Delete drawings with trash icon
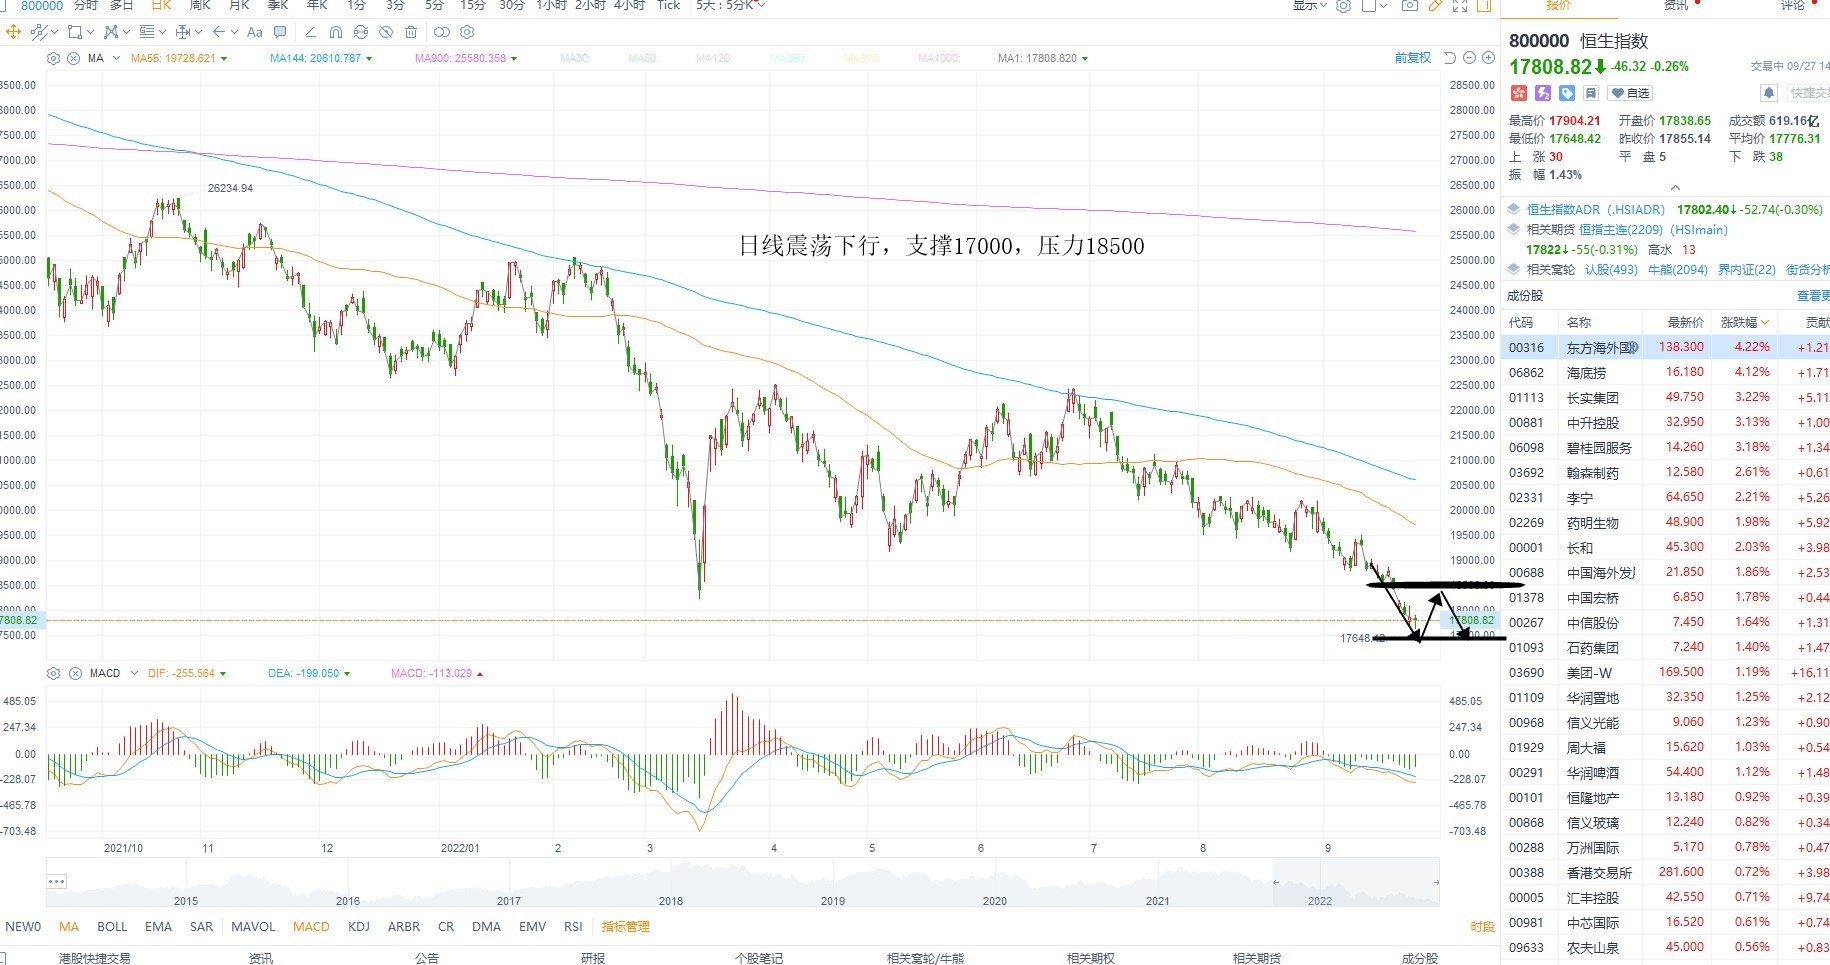This screenshot has width=1830, height=965. 411,32
